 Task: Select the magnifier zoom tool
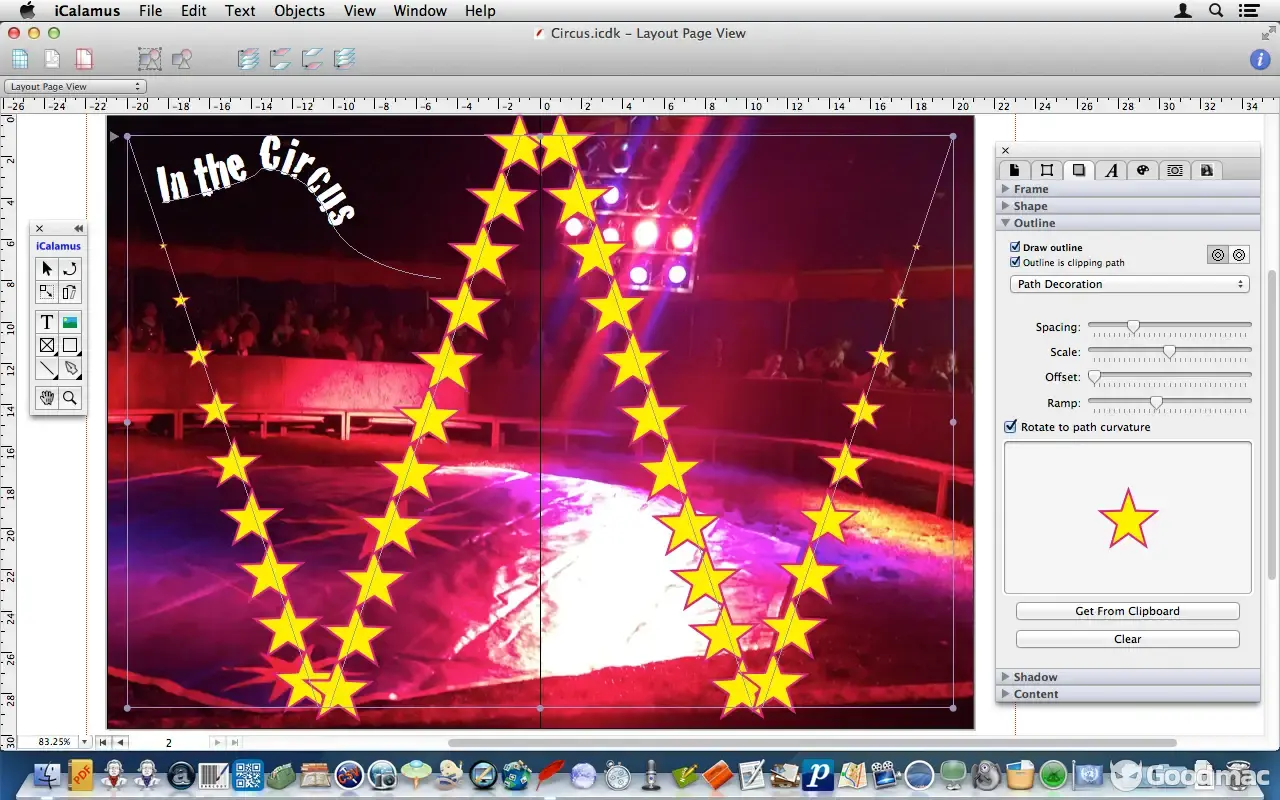point(70,398)
